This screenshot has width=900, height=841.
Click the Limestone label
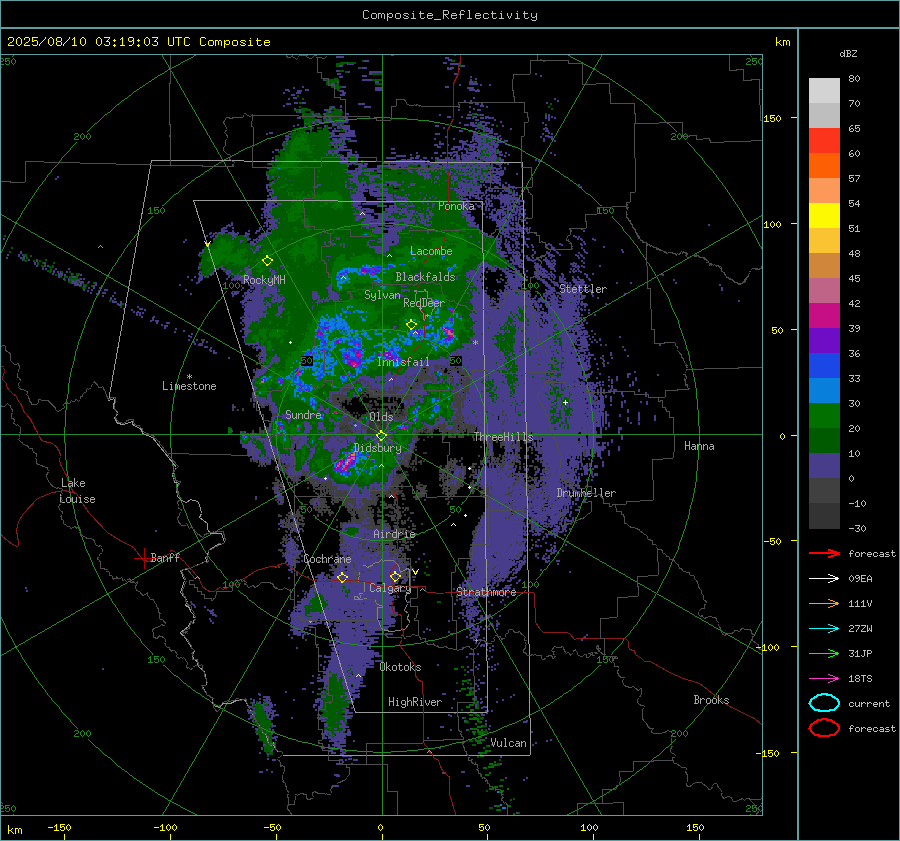(x=189, y=386)
